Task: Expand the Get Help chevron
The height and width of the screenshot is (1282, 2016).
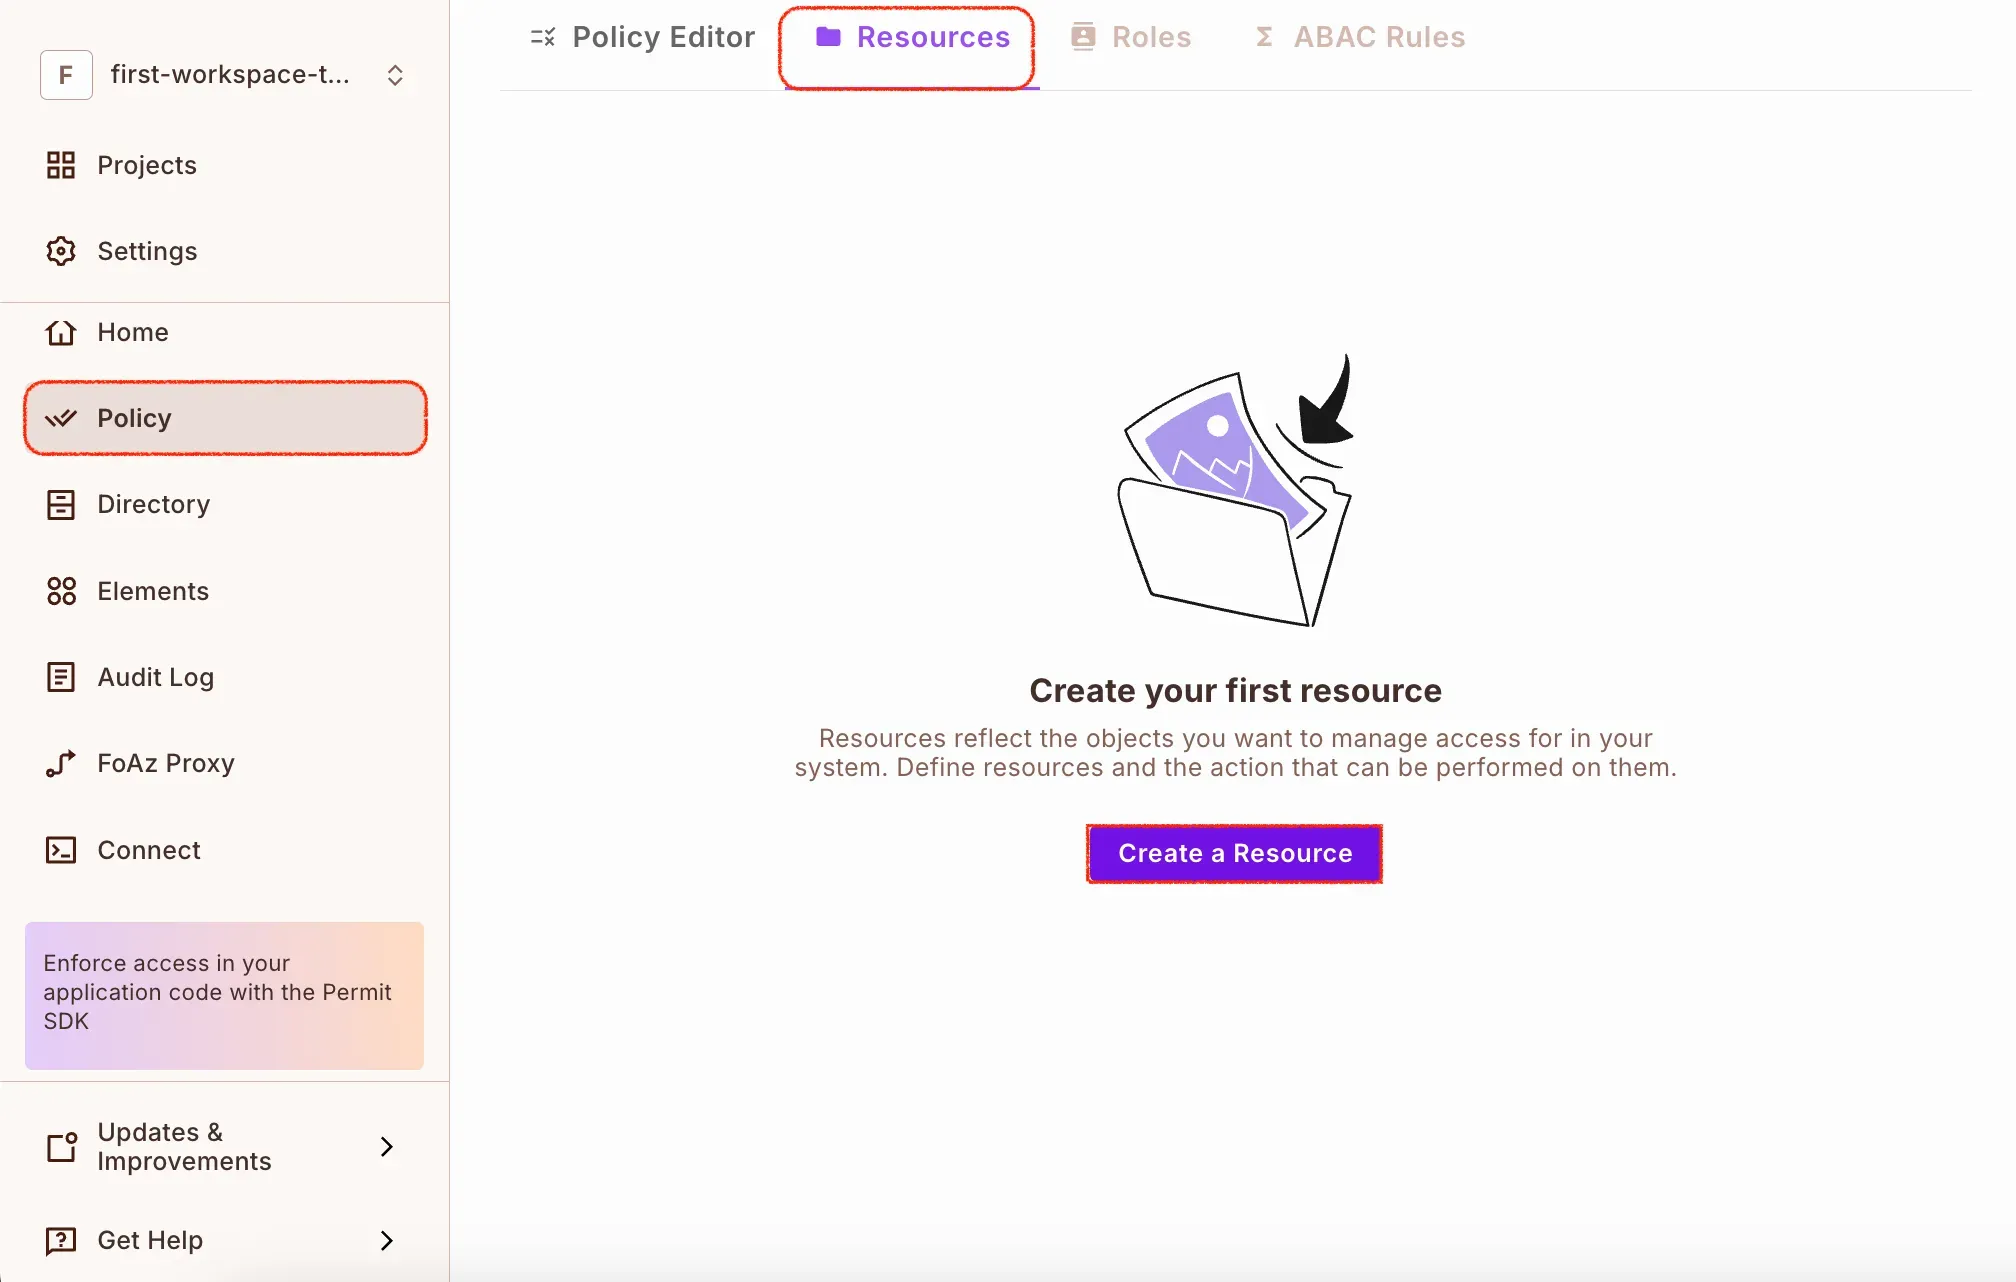Action: pos(387,1241)
